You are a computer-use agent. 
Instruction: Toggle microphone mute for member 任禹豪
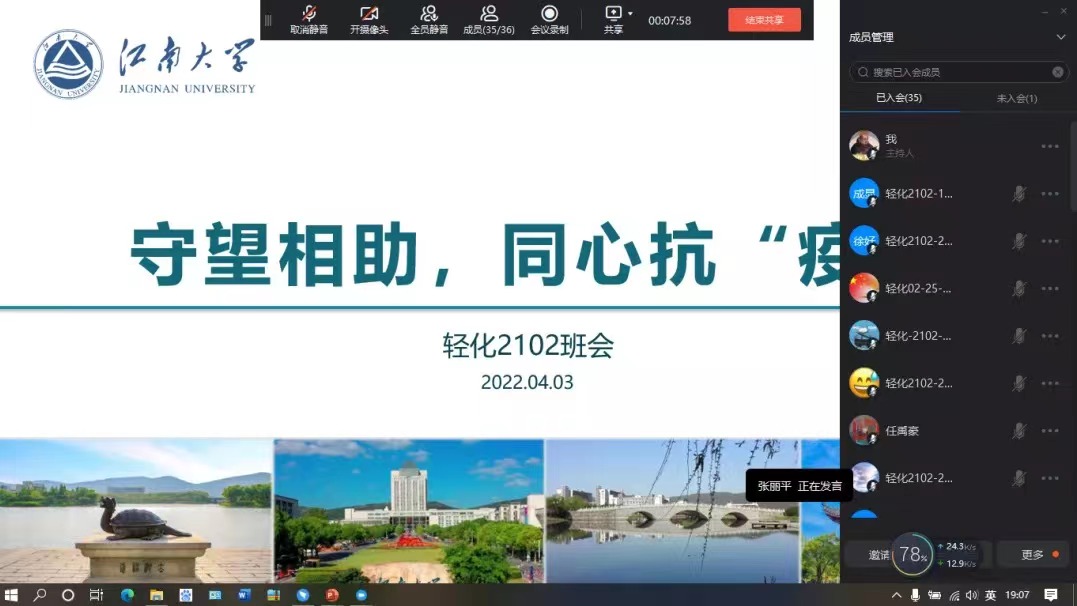click(x=1019, y=431)
